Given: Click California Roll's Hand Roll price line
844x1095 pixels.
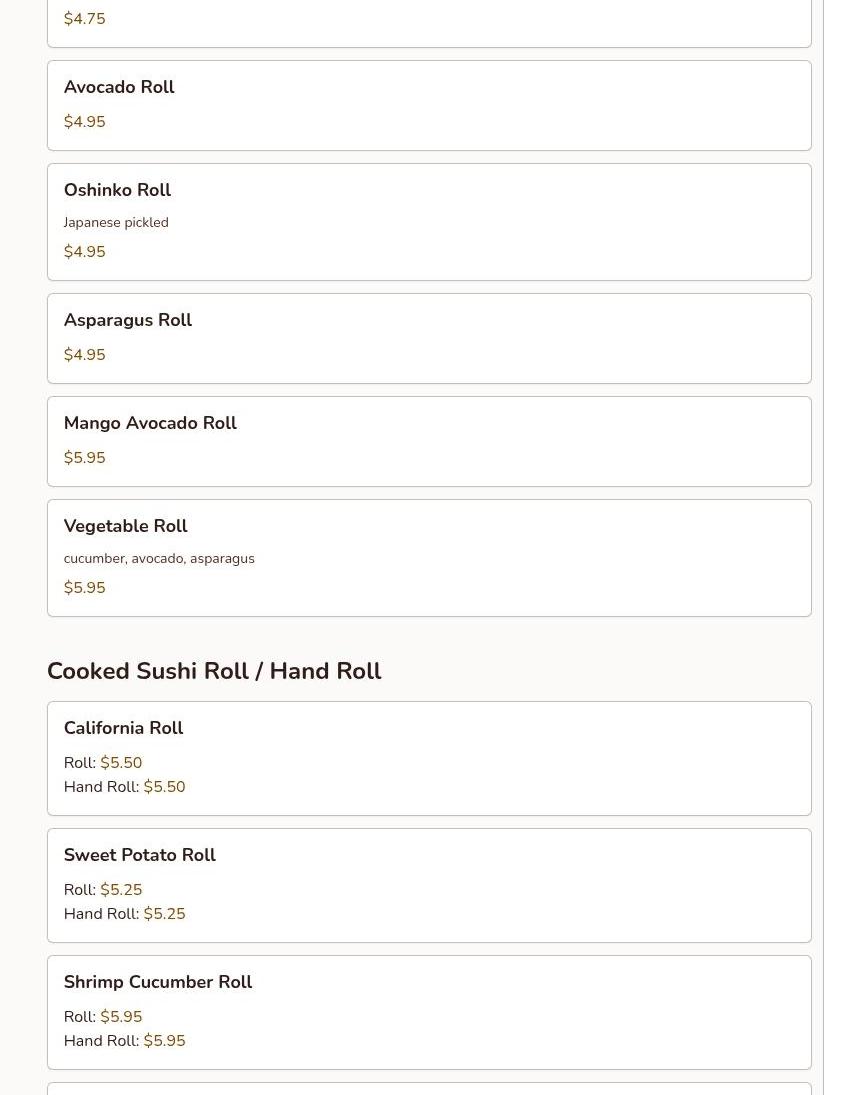Looking at the screenshot, I should tap(124, 786).
